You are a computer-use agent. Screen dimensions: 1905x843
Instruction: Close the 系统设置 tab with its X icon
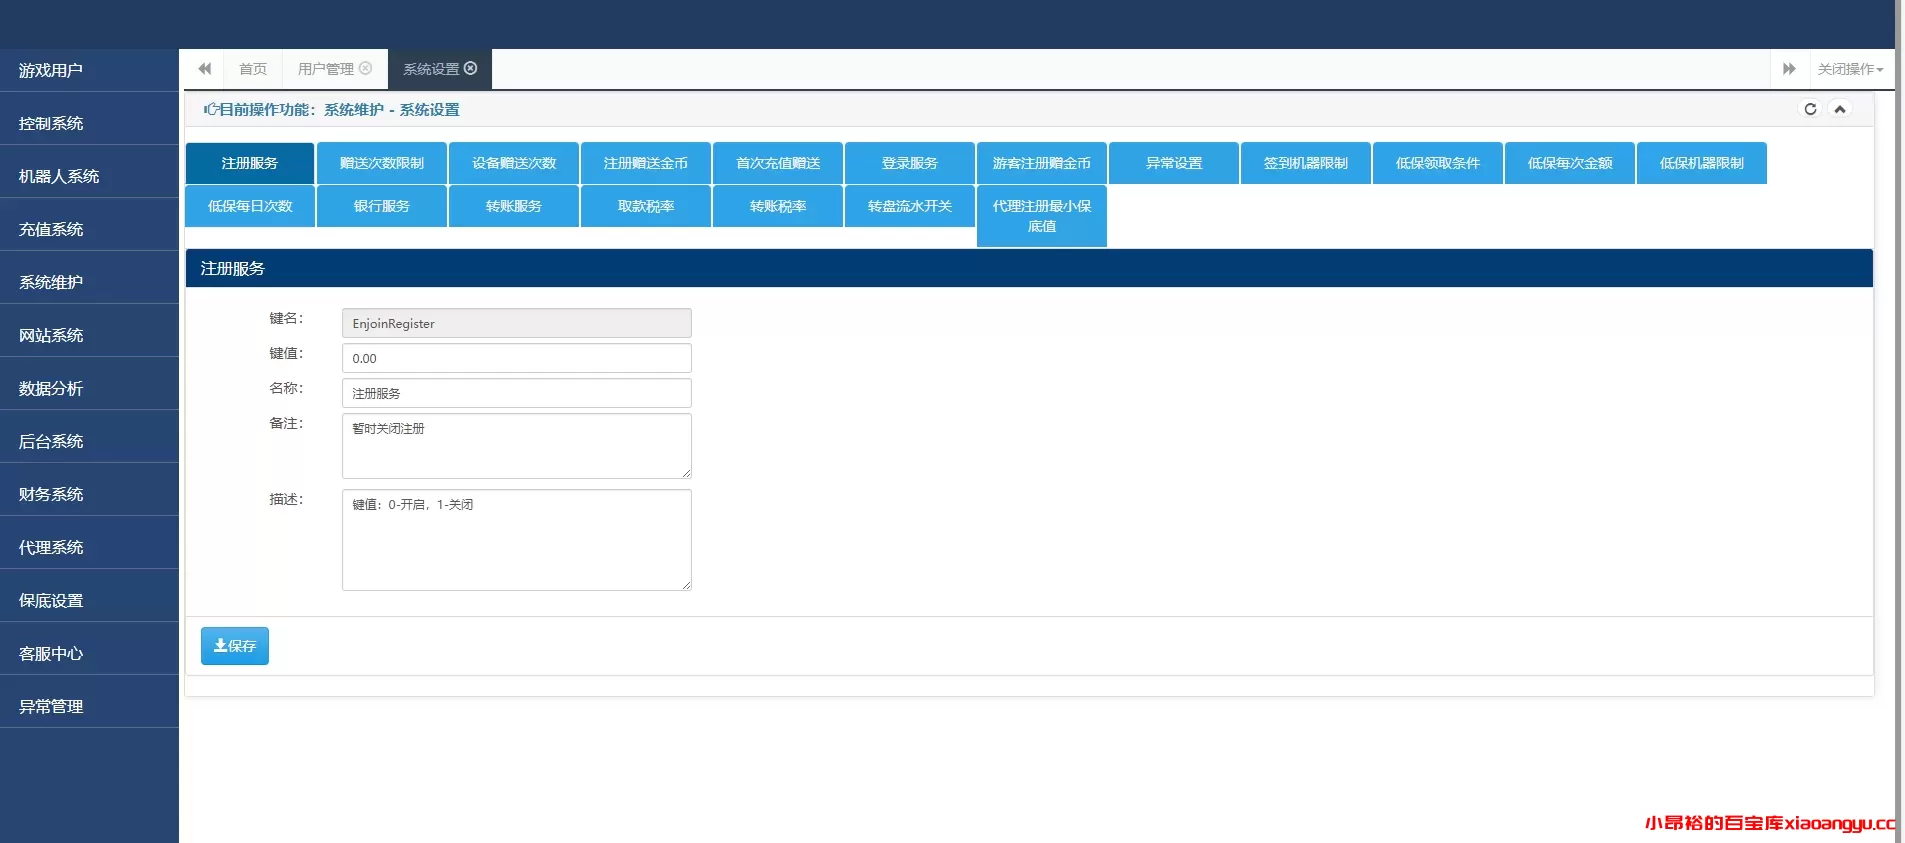[x=471, y=68]
